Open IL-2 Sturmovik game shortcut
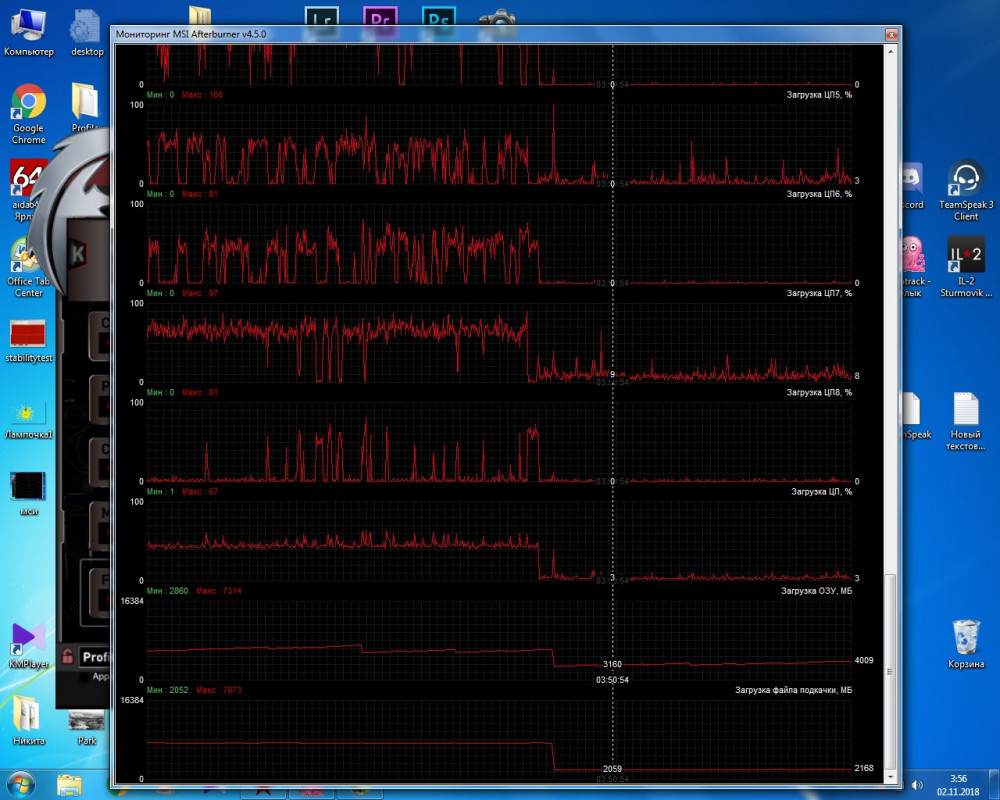 tap(966, 256)
